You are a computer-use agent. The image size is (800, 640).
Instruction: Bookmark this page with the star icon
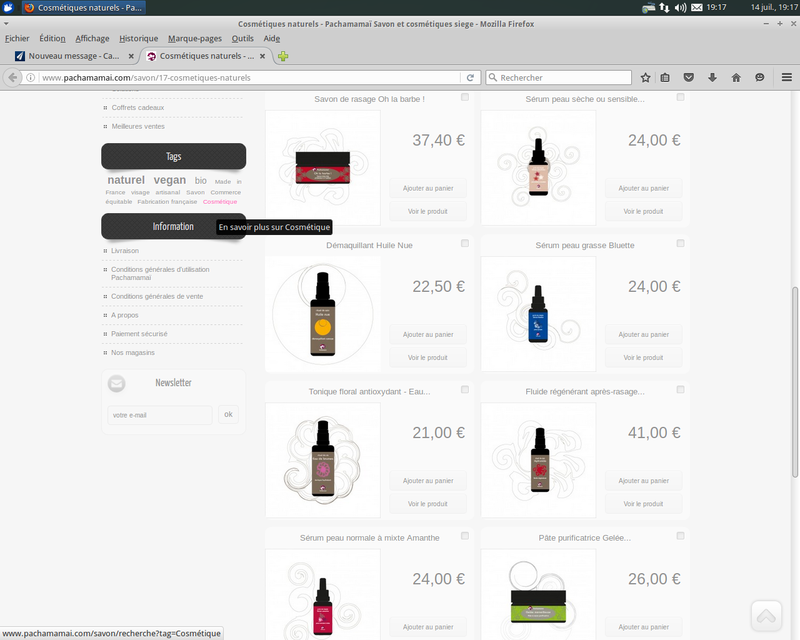click(x=645, y=78)
